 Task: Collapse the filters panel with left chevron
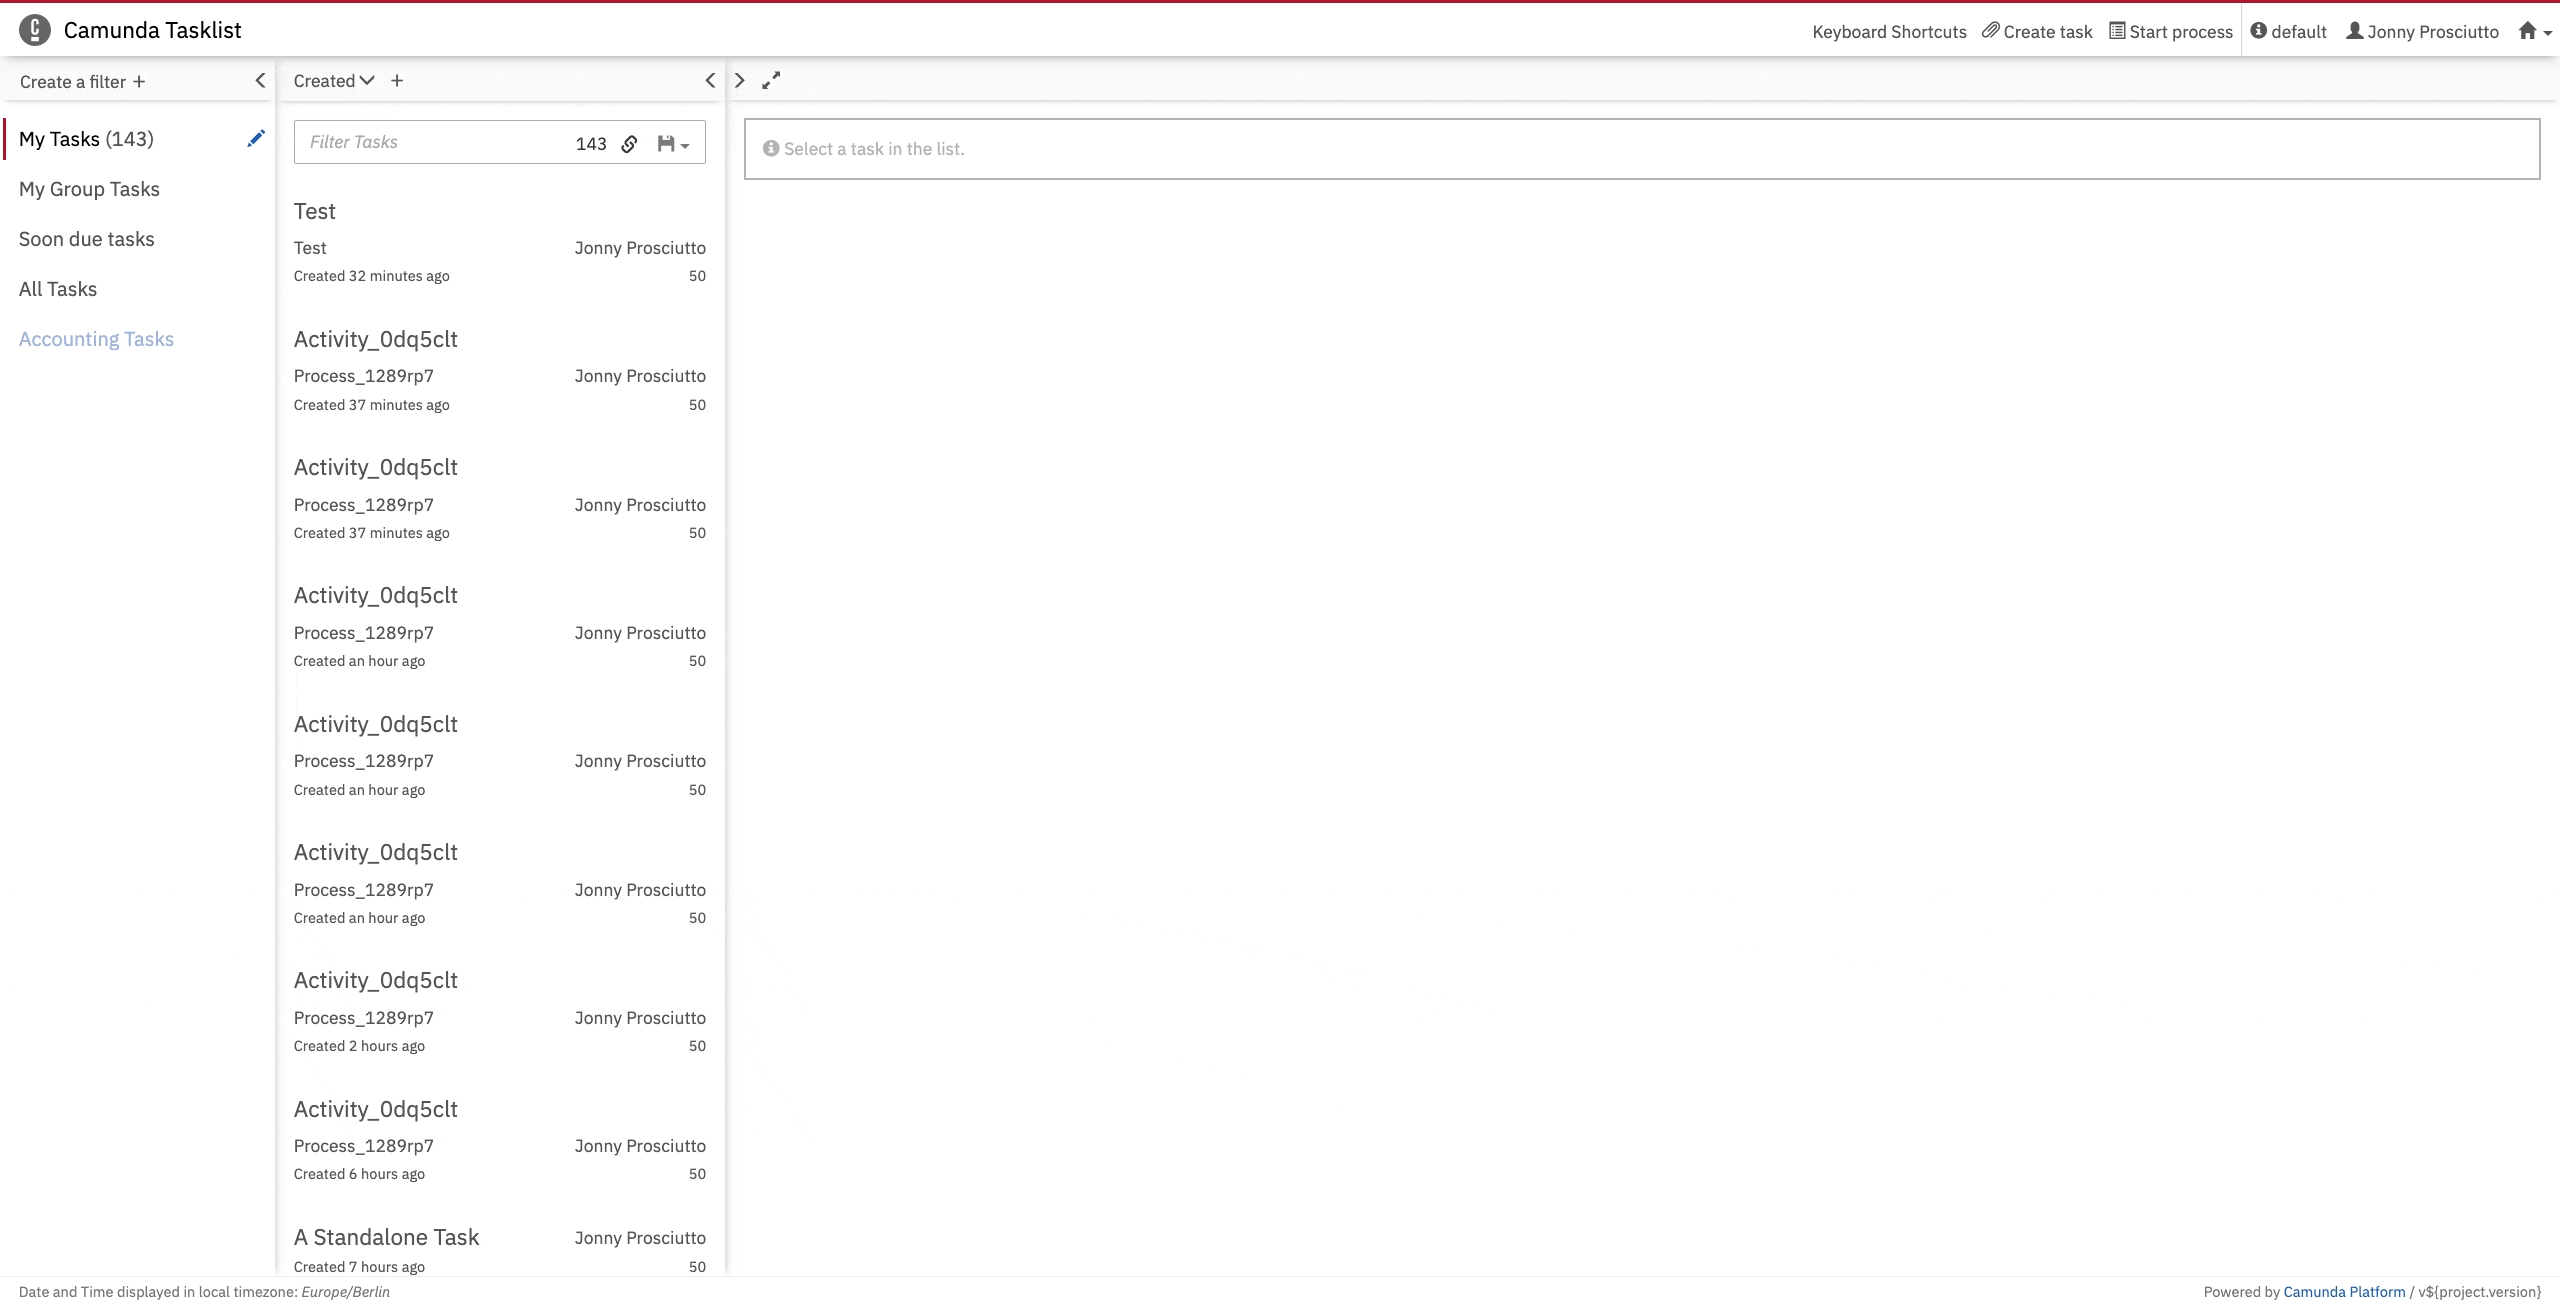click(260, 80)
